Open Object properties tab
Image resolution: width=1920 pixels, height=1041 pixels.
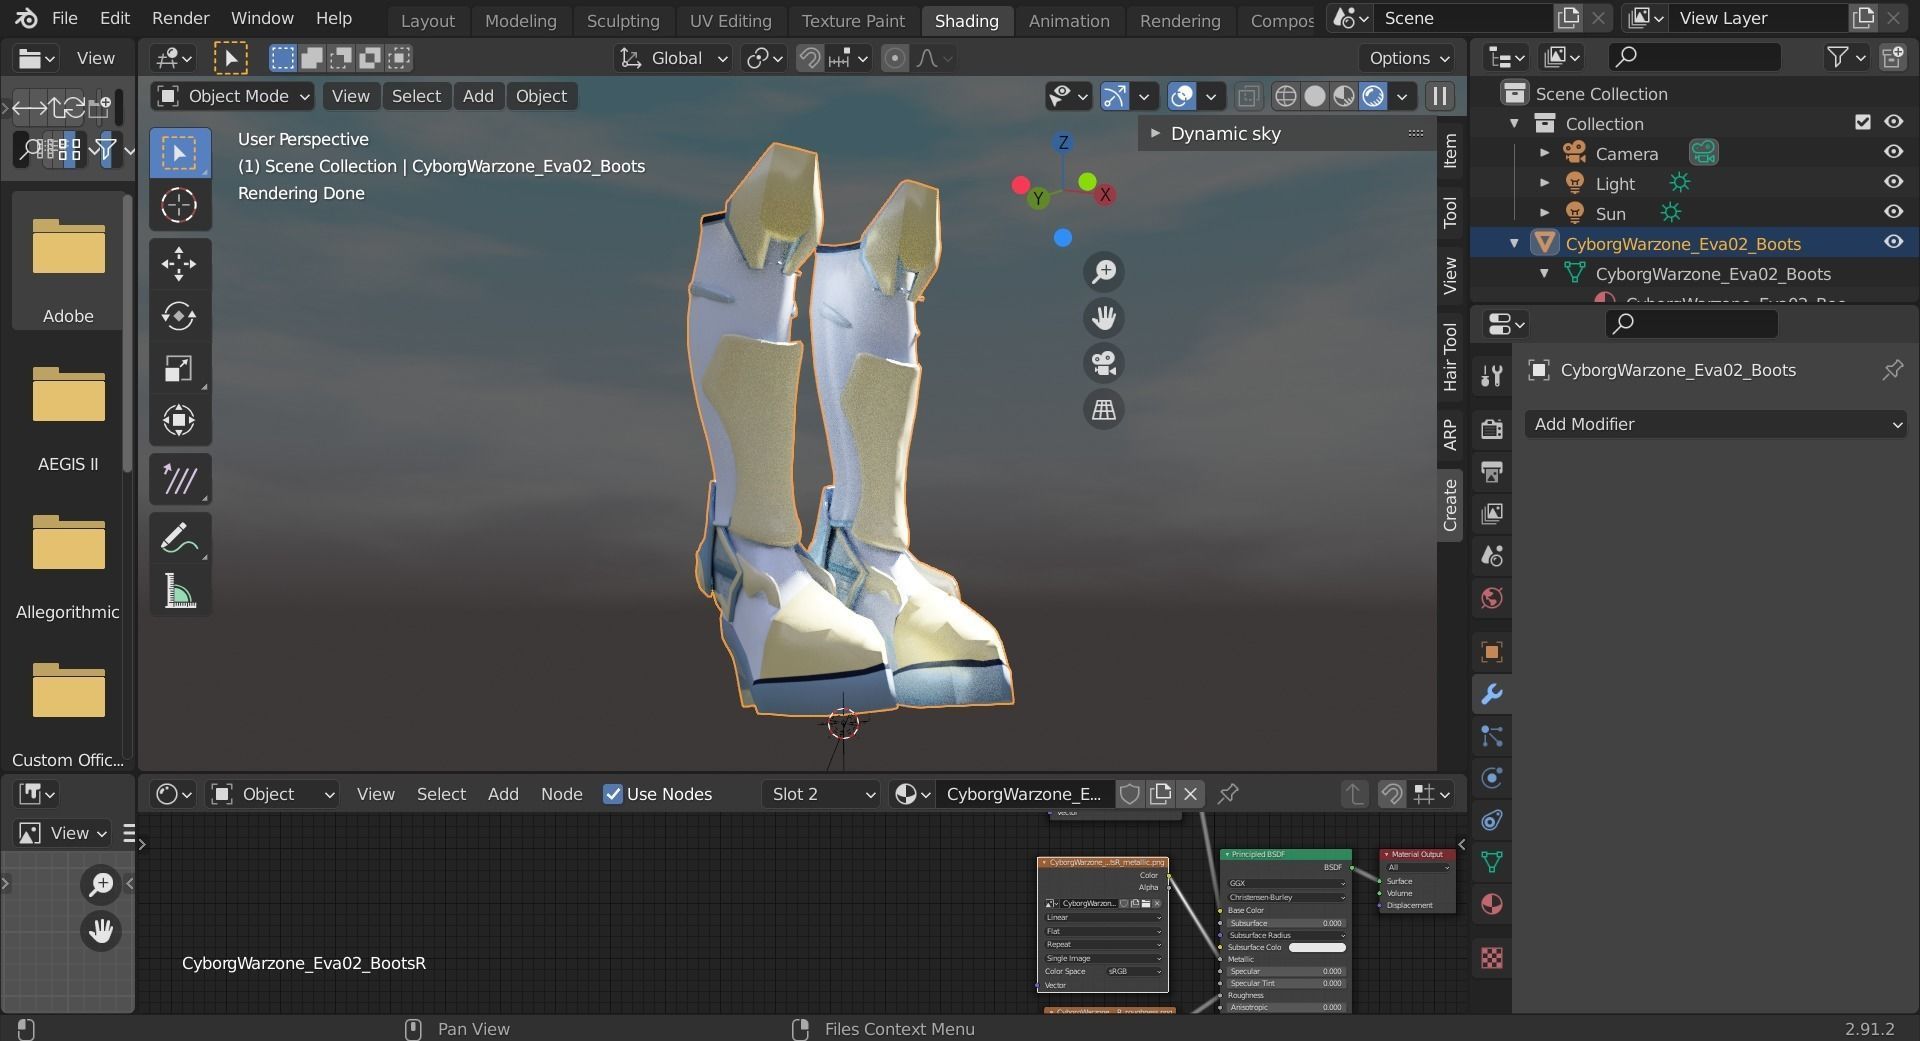(x=1492, y=652)
